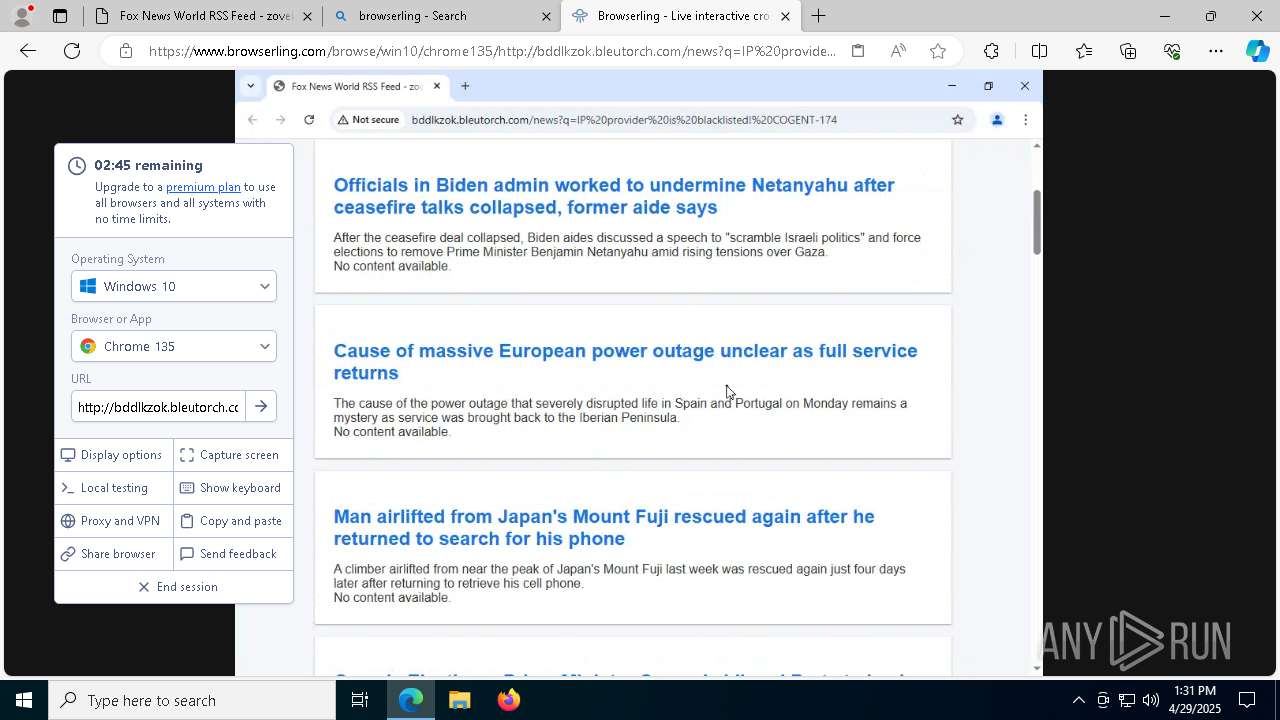
Task: Open the Windows Start menu
Action: [24, 700]
